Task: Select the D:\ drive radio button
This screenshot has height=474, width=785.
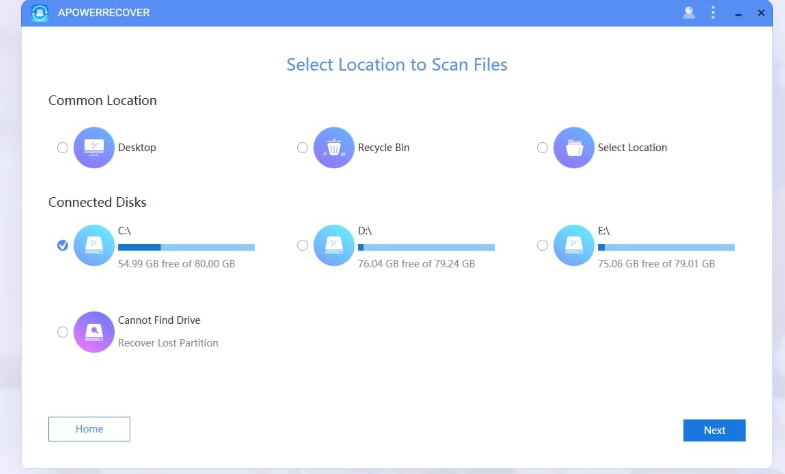Action: point(302,245)
